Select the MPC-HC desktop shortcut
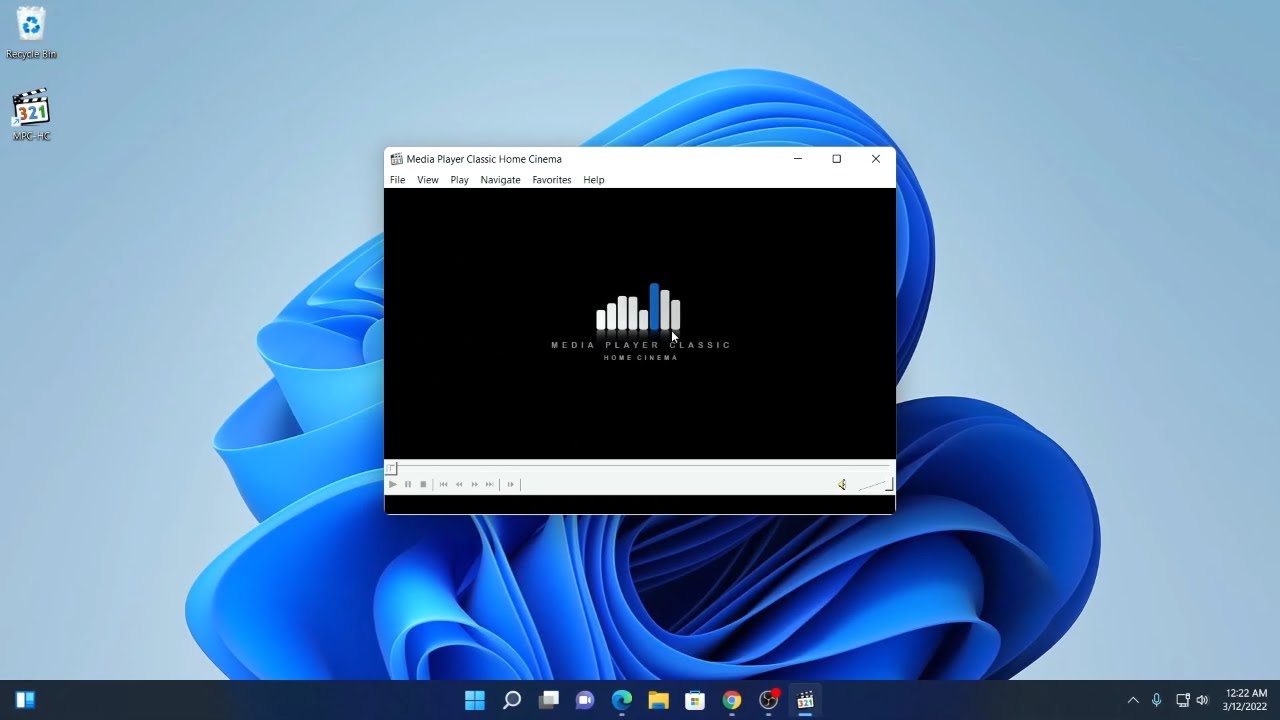 pyautogui.click(x=31, y=114)
